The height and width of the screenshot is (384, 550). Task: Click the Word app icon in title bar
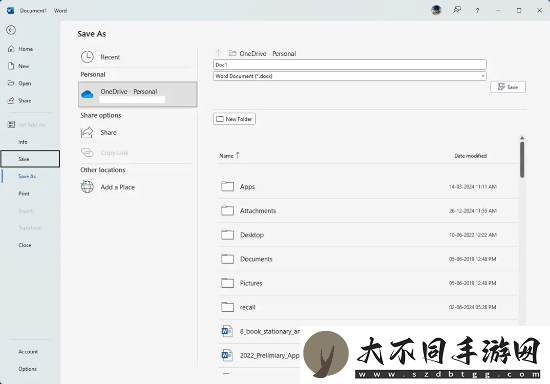pos(11,11)
